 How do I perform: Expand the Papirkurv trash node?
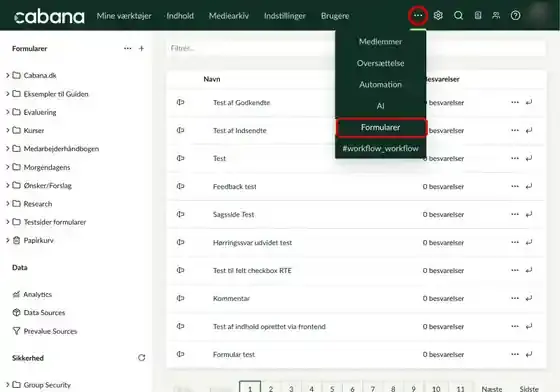tap(8, 240)
